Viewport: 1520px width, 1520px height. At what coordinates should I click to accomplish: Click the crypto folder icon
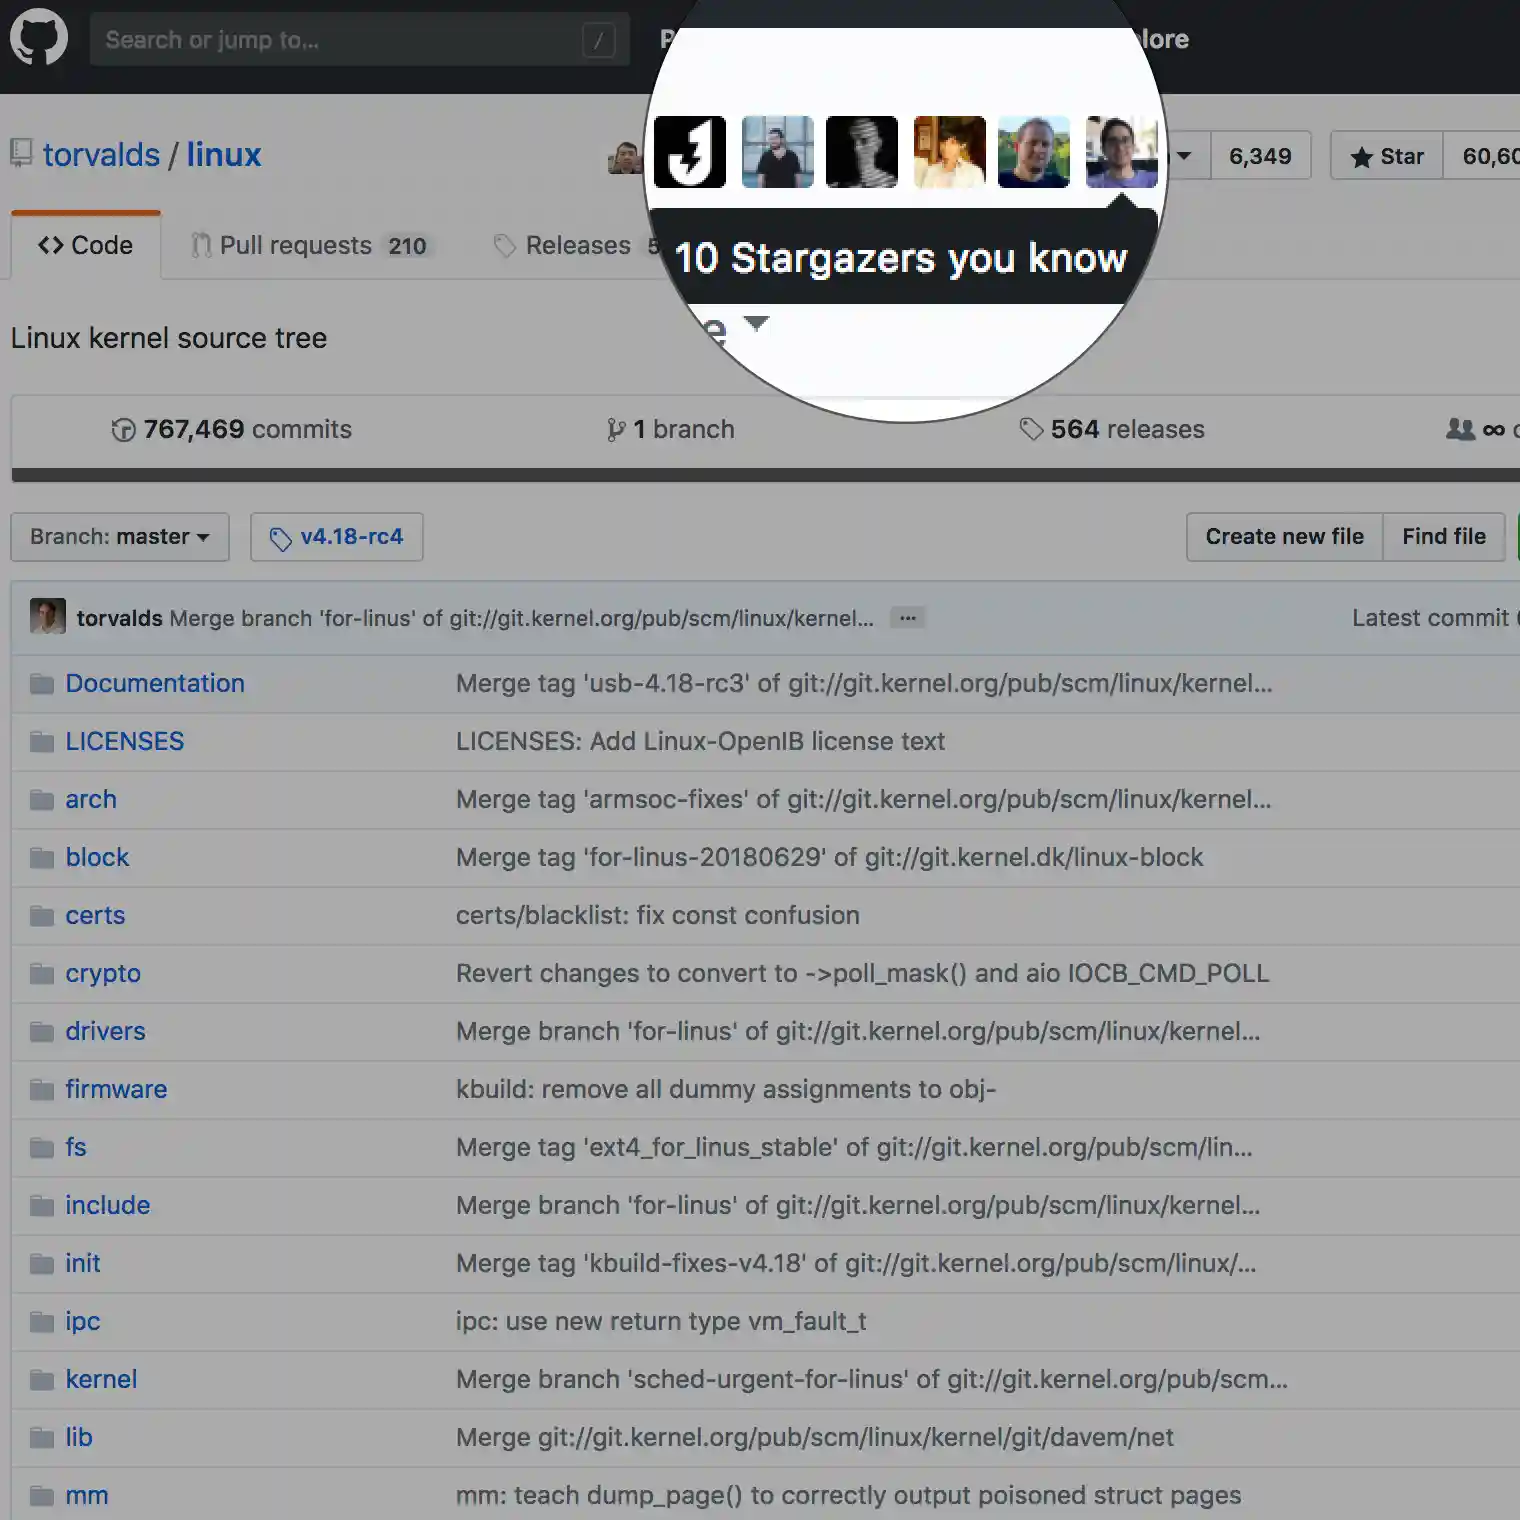pos(42,974)
